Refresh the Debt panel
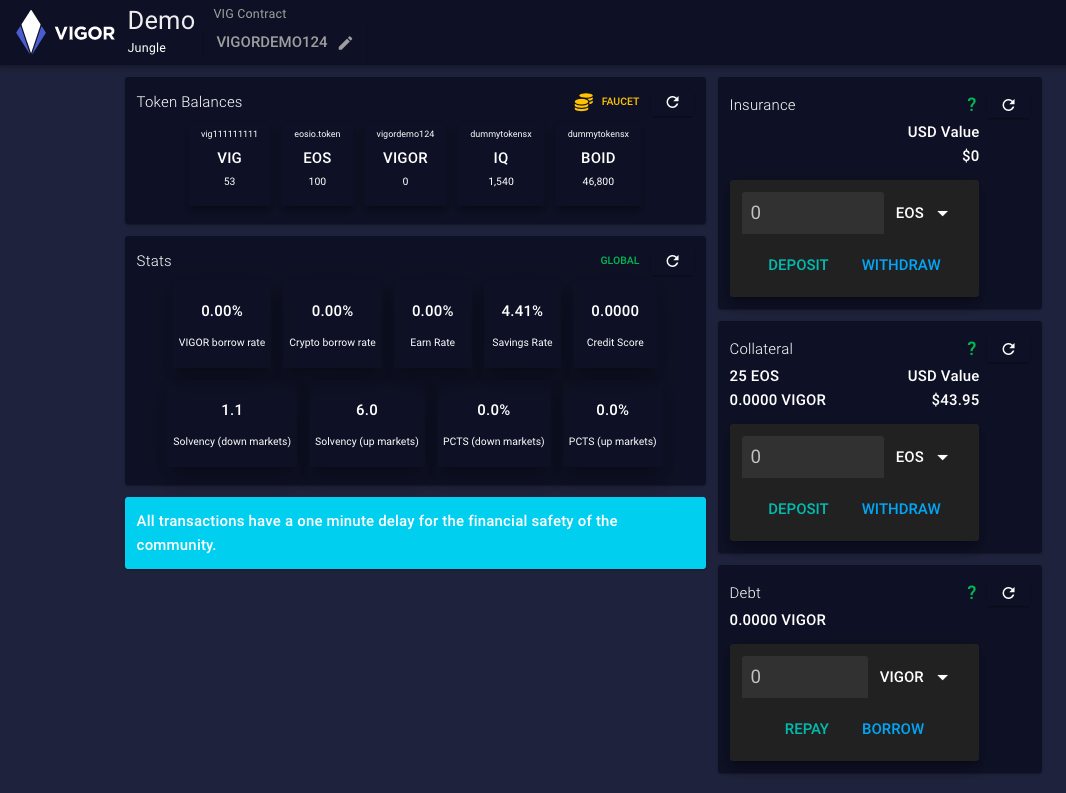Screen dimensions: 1066x793 [1008, 593]
